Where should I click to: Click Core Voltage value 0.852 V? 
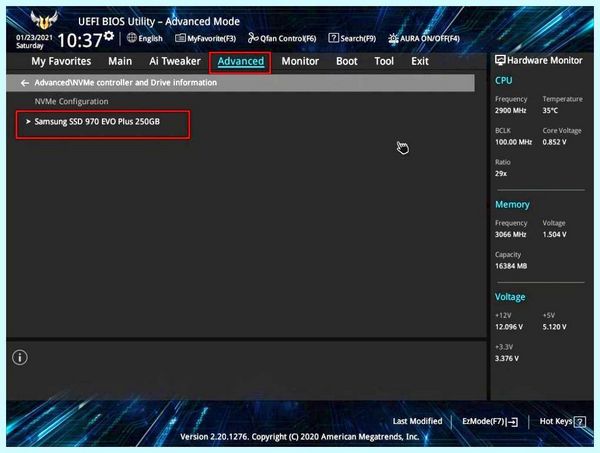pos(554,142)
